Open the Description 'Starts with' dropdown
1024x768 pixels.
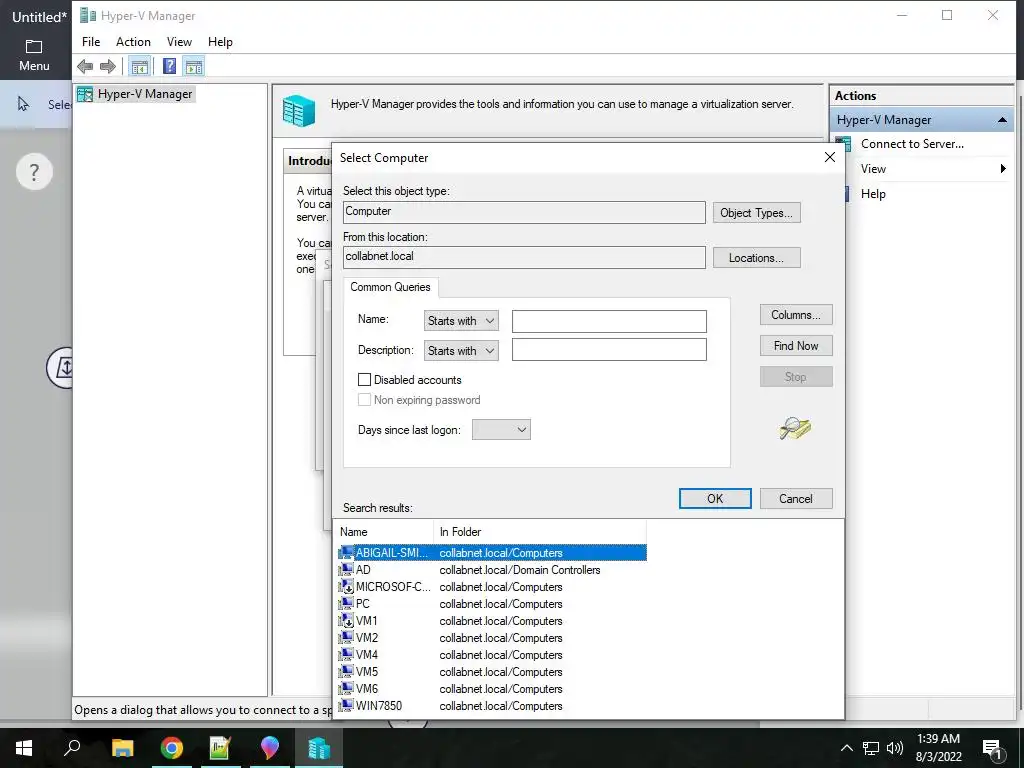click(x=461, y=351)
